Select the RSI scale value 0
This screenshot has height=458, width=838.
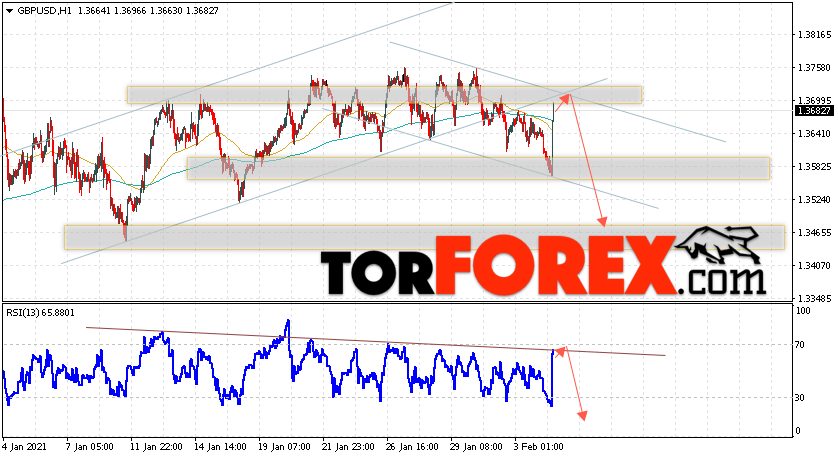coord(798,431)
